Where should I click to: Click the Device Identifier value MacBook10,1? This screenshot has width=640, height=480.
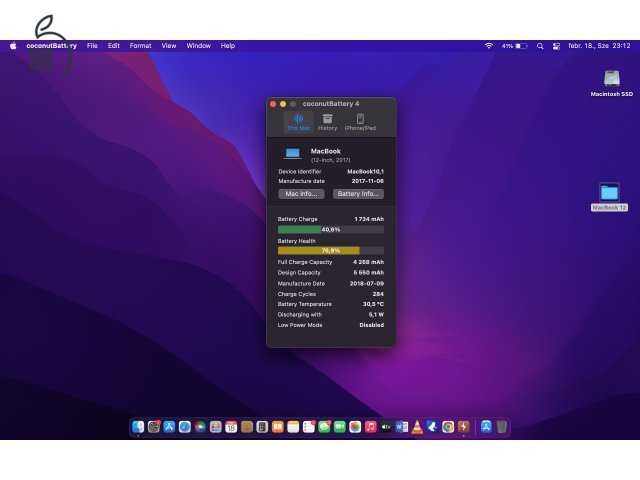pos(365,171)
